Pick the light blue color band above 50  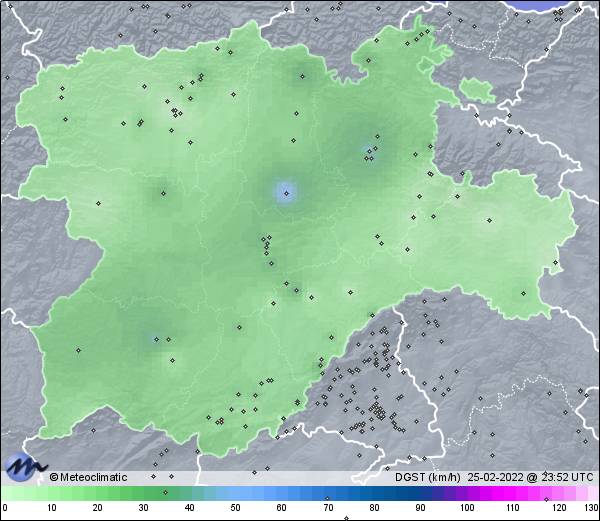click(235, 493)
